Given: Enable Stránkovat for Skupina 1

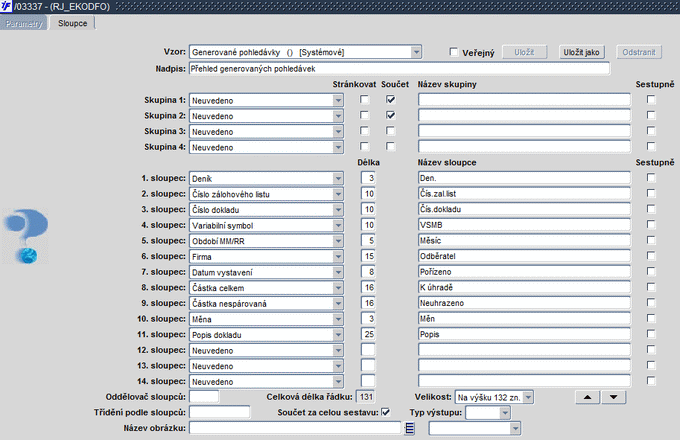Looking at the screenshot, I should pyautogui.click(x=364, y=100).
